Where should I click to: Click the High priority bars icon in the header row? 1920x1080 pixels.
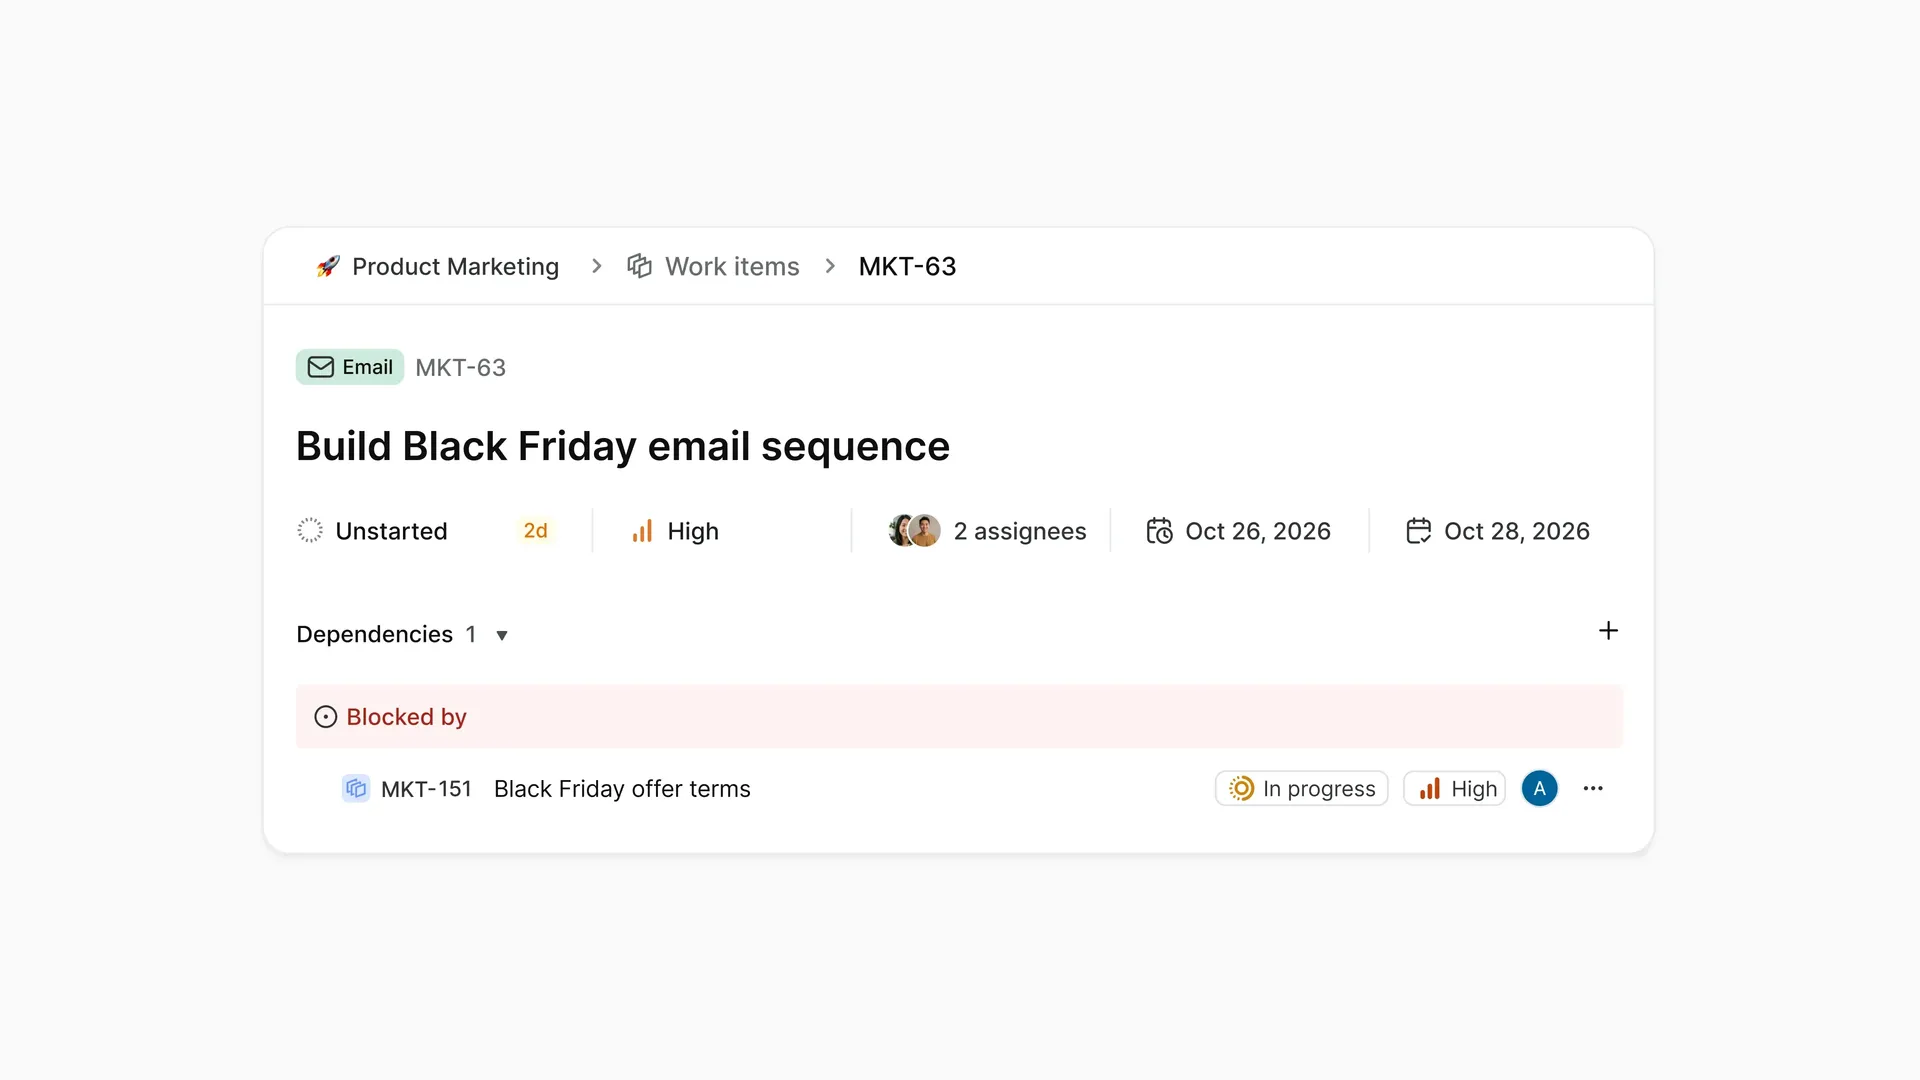click(x=642, y=531)
